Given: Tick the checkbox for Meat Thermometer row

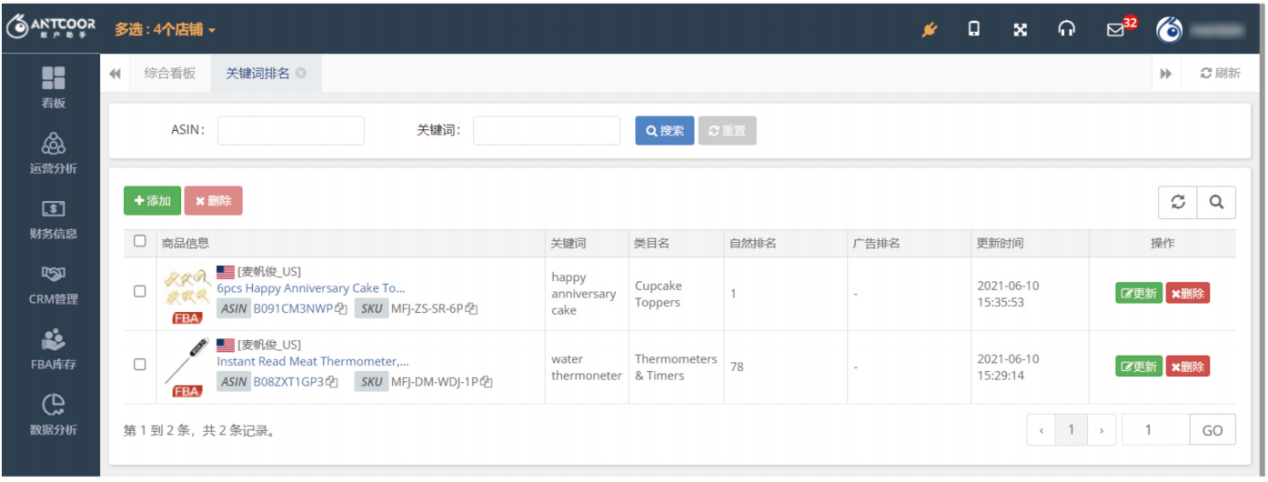Looking at the screenshot, I should point(140,365).
